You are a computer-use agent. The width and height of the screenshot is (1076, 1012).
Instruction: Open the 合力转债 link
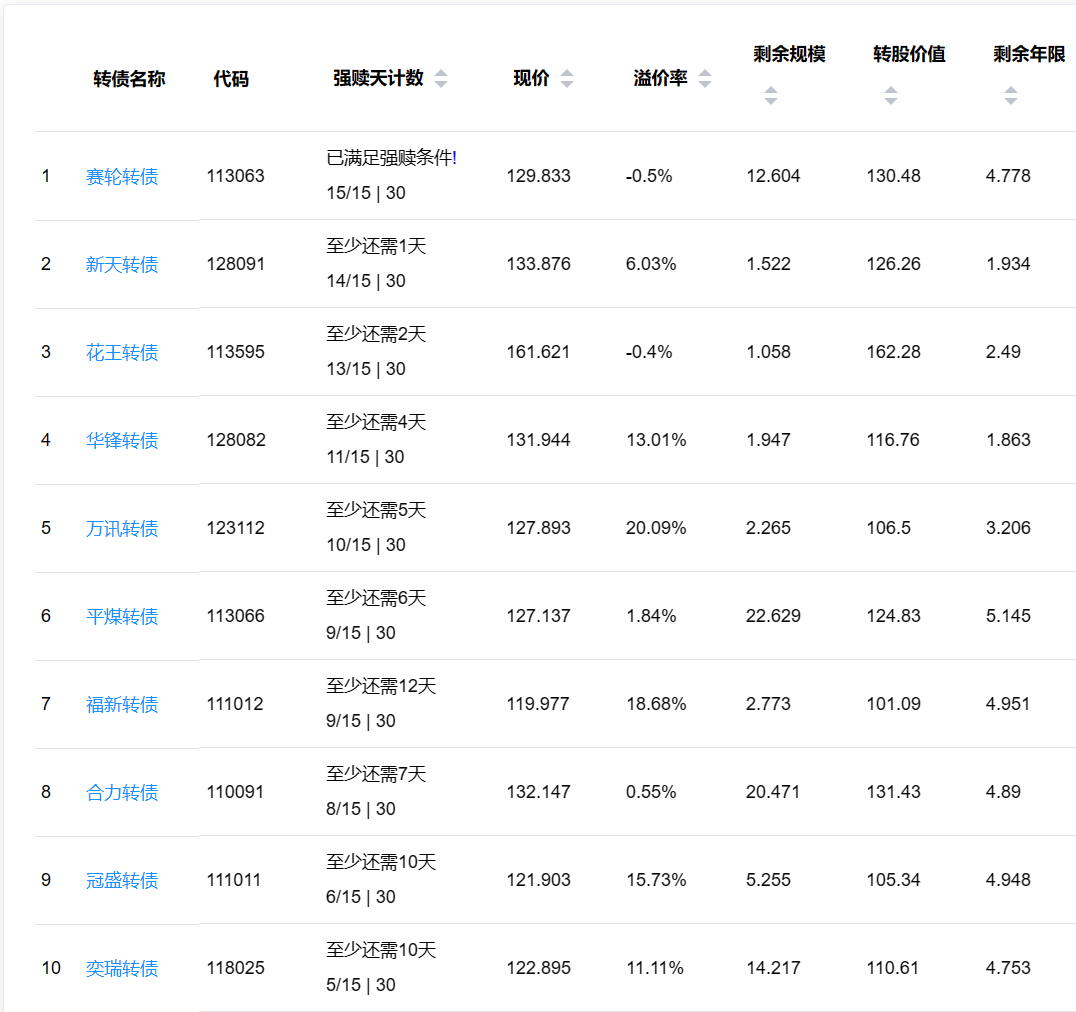coord(122,793)
